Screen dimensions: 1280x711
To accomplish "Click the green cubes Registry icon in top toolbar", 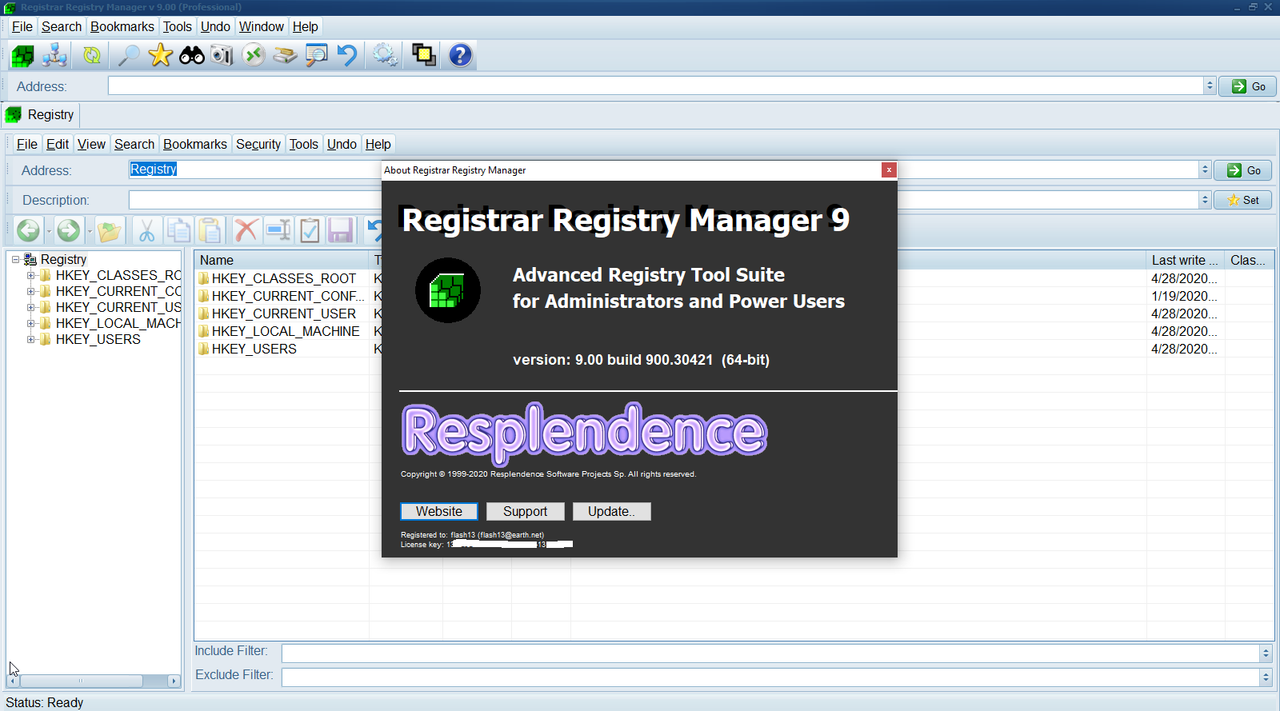I will (22, 56).
